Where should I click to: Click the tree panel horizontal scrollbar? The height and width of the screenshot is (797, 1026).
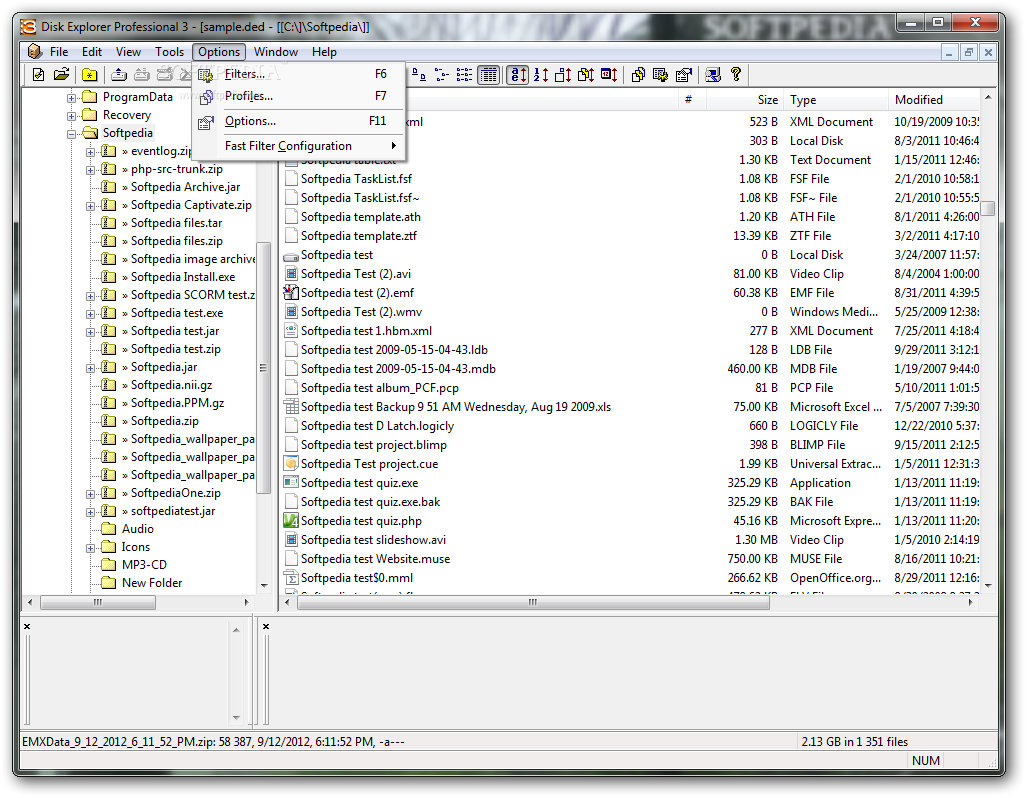click(98, 602)
